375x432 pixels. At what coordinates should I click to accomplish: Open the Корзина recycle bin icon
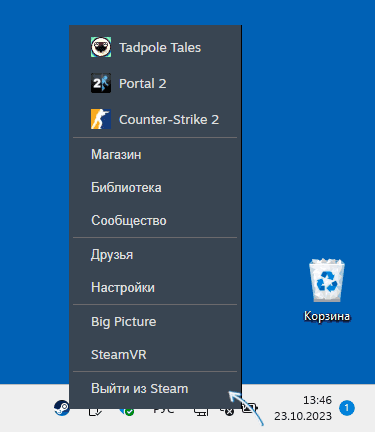[327, 280]
